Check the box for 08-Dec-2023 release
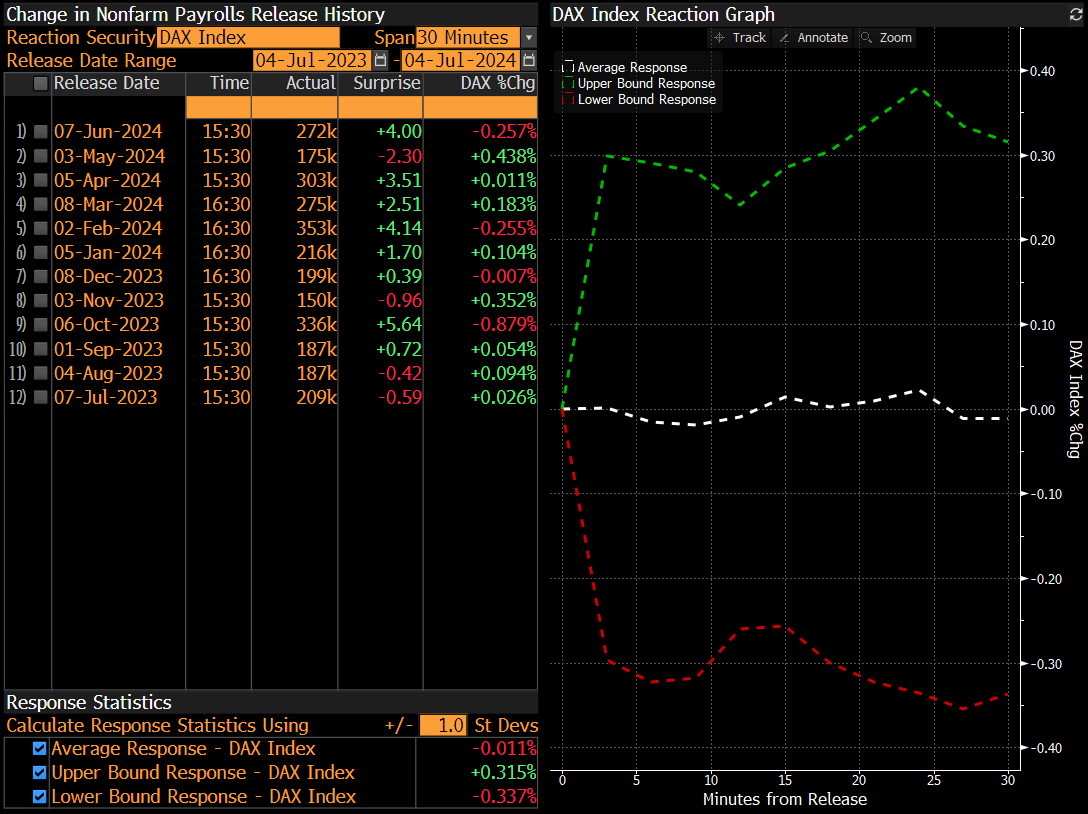This screenshot has height=814, width=1088. (41, 276)
